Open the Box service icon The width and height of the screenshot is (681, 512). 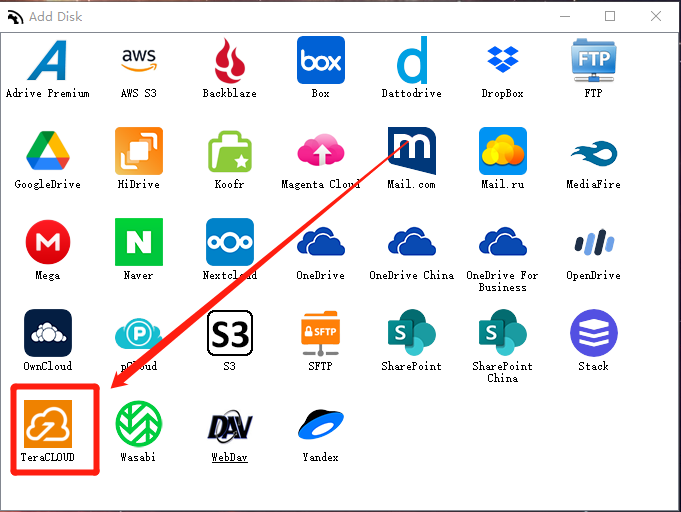[x=321, y=60]
